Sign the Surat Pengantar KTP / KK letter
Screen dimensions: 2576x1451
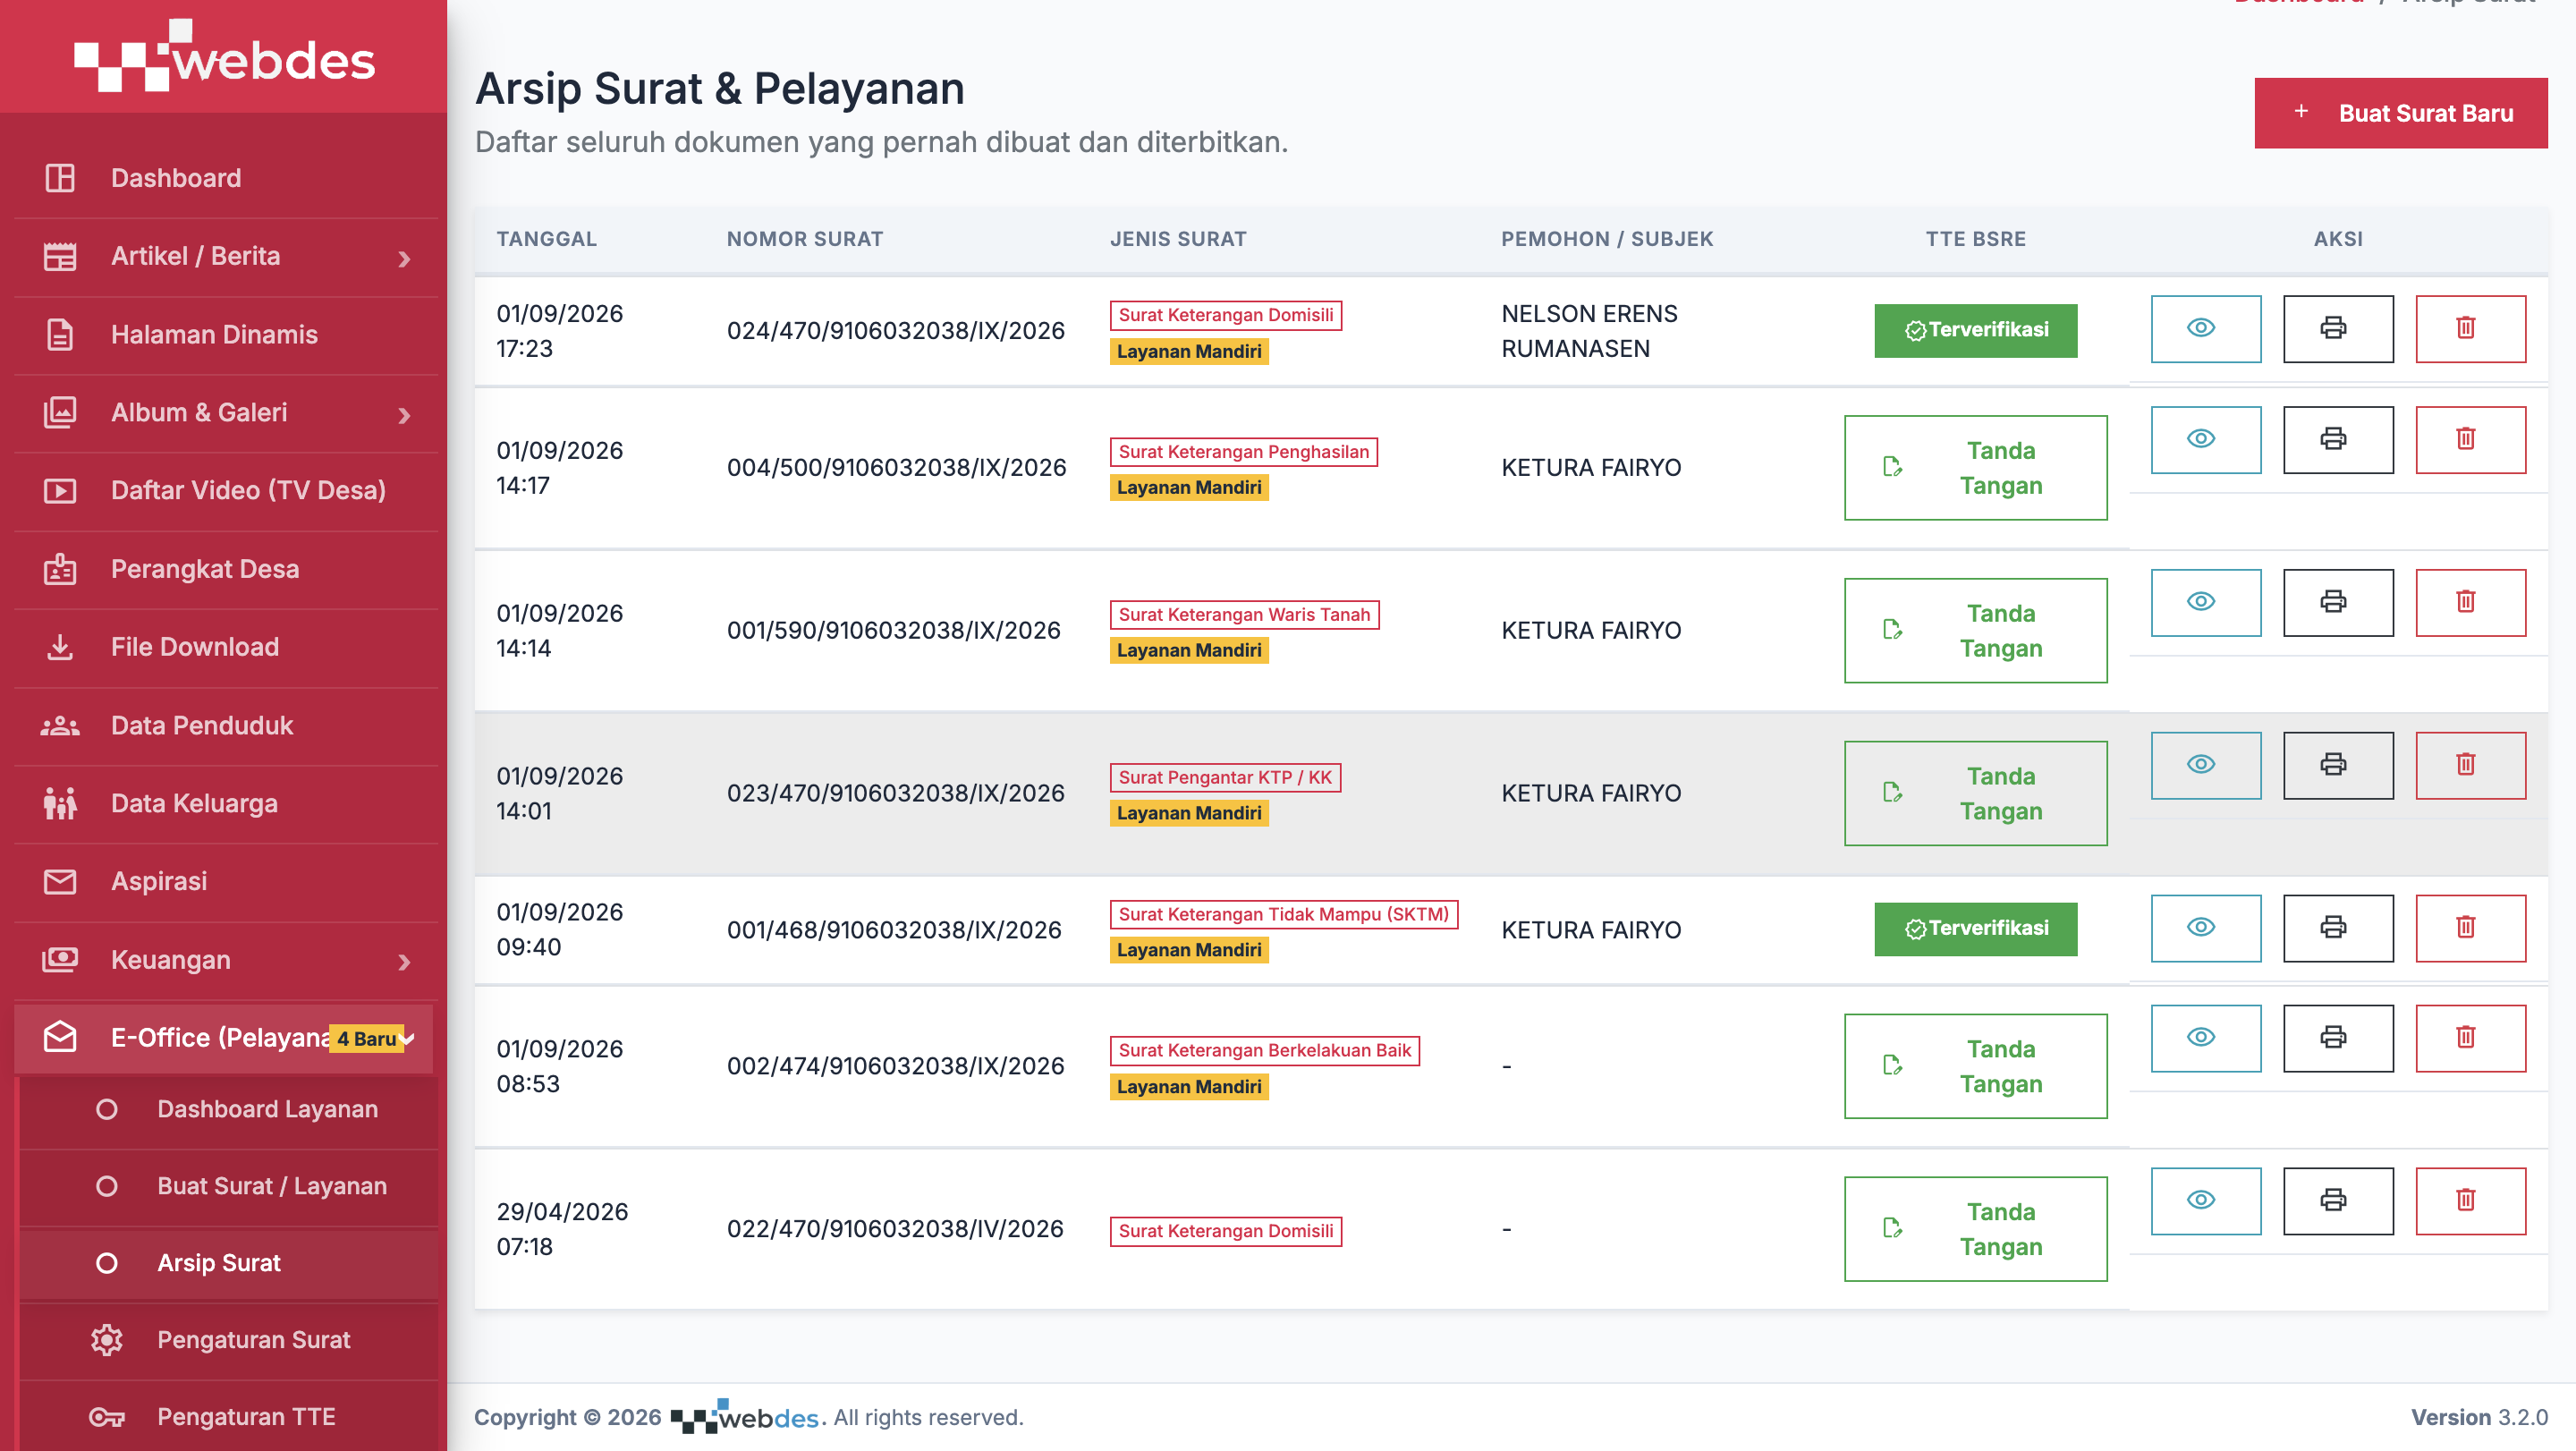(x=1975, y=793)
